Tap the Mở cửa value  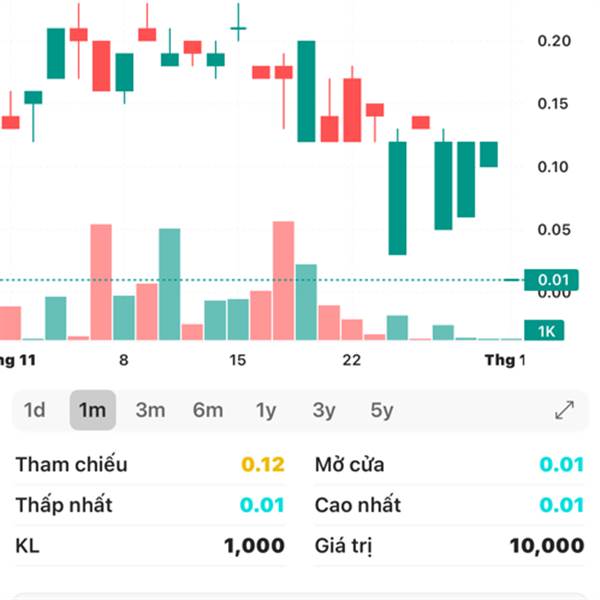point(562,465)
